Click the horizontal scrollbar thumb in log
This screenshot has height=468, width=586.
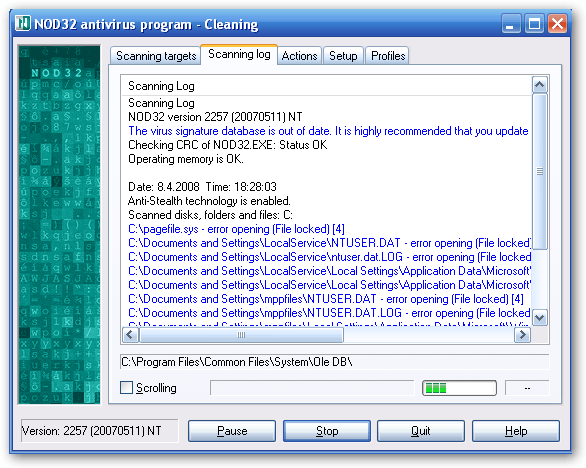pos(241,335)
